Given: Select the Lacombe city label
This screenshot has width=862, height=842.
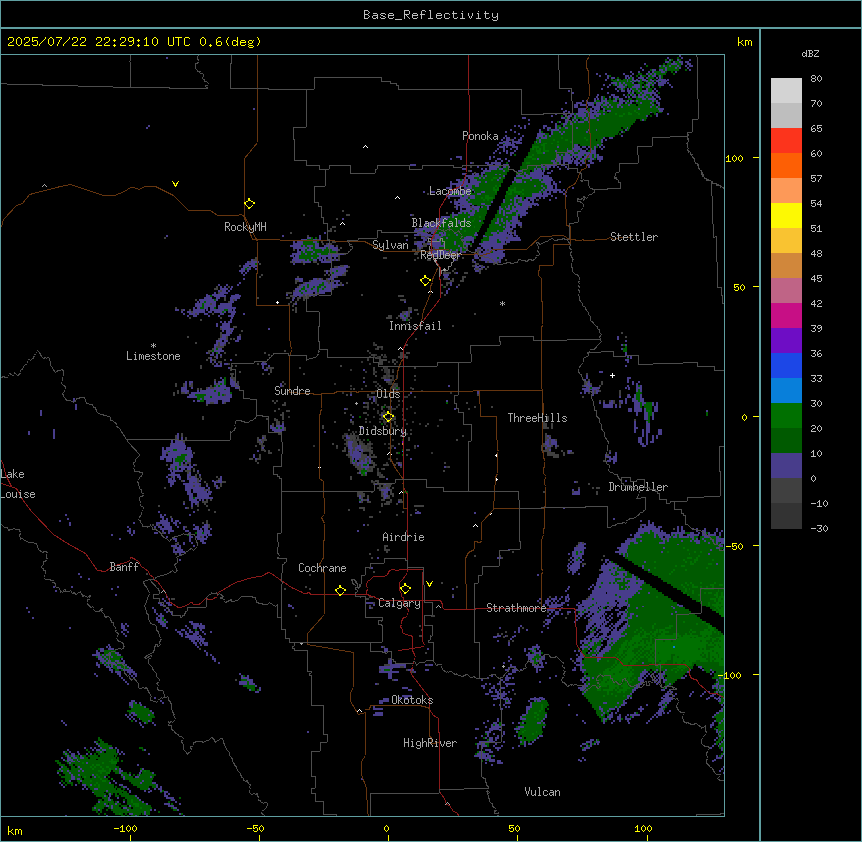Looking at the screenshot, I should [450, 191].
